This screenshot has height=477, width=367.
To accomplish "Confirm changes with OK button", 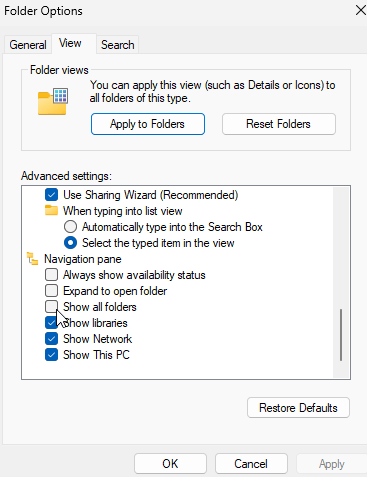I will click(x=170, y=464).
